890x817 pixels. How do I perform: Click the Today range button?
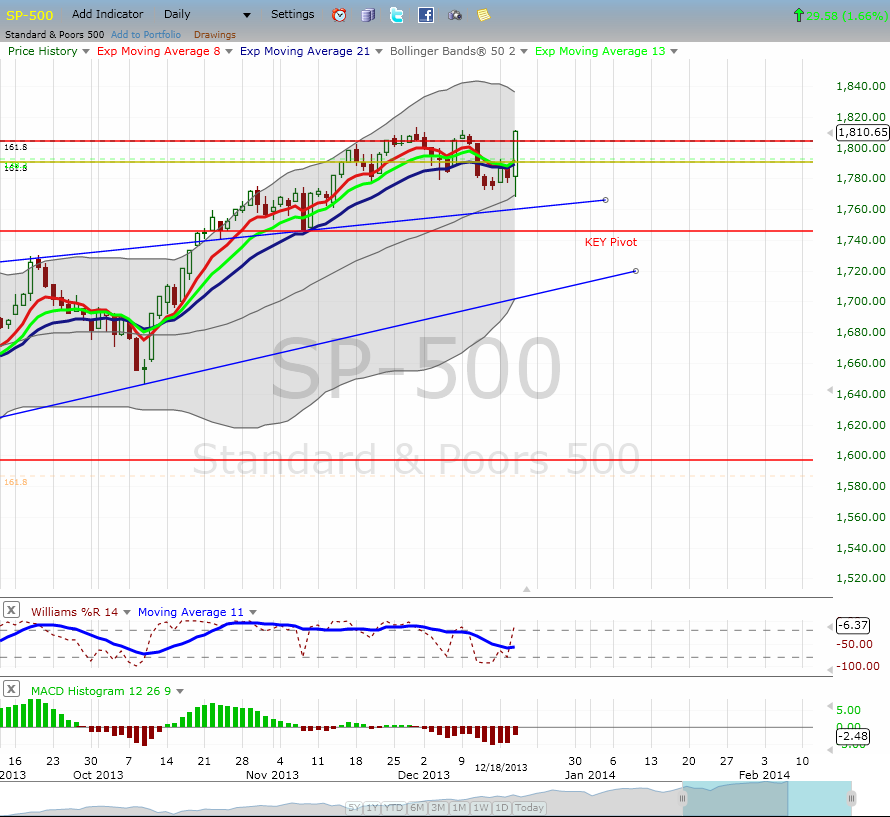tap(529, 807)
